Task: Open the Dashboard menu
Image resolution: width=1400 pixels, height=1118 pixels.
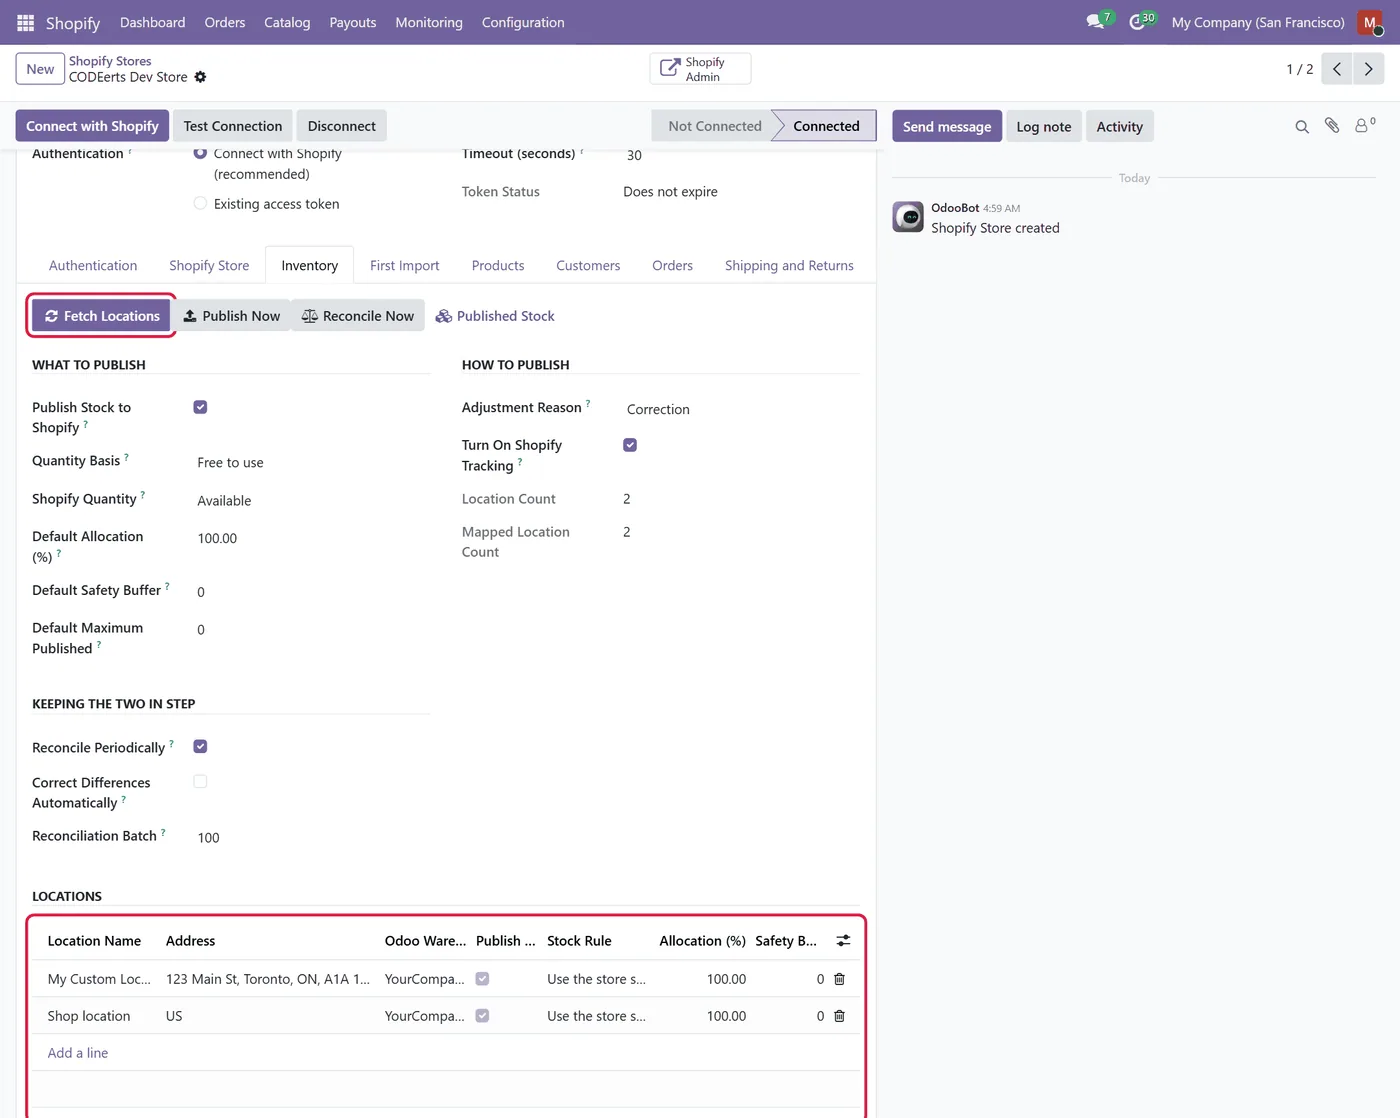Action: [x=152, y=22]
